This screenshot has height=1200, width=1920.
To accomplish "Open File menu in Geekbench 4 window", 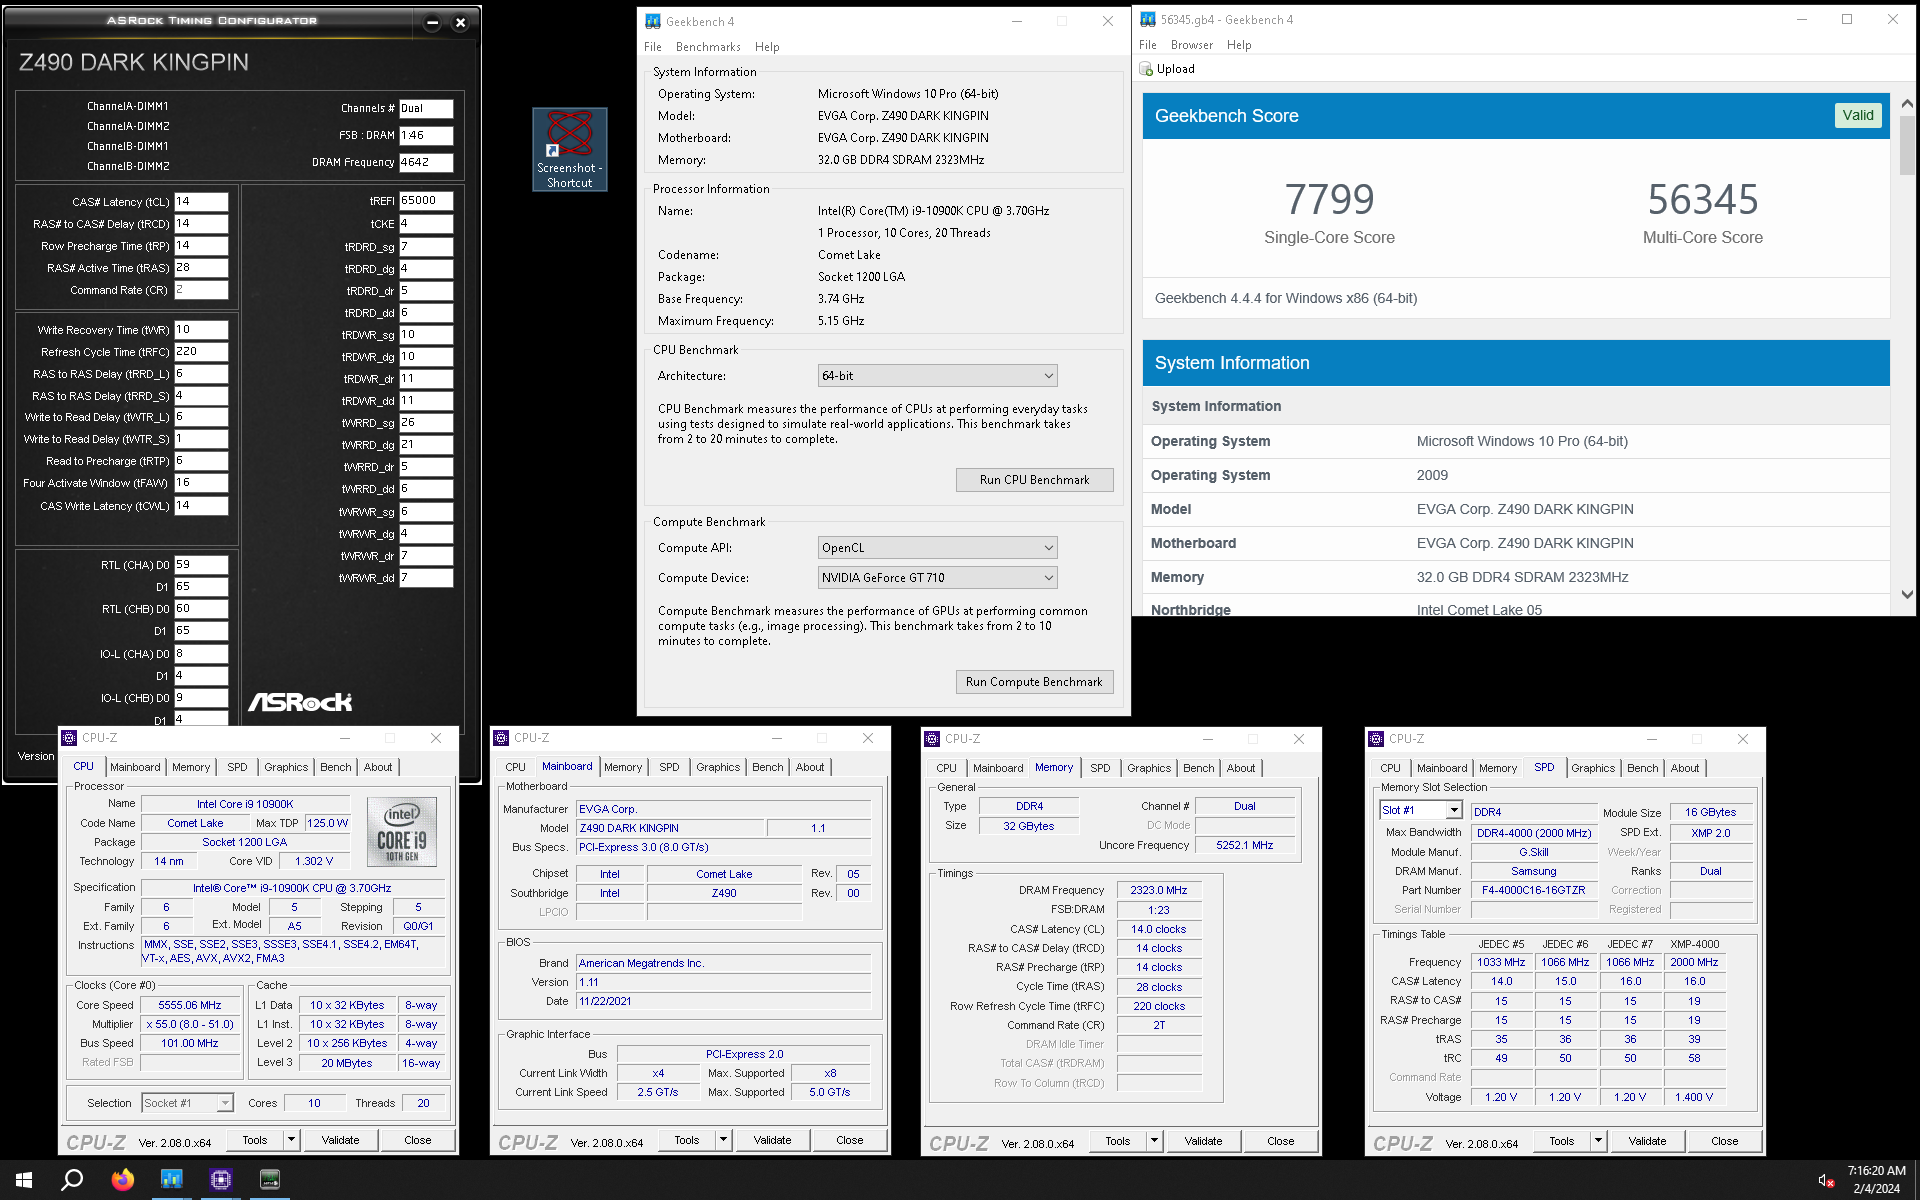I will pyautogui.click(x=653, y=47).
